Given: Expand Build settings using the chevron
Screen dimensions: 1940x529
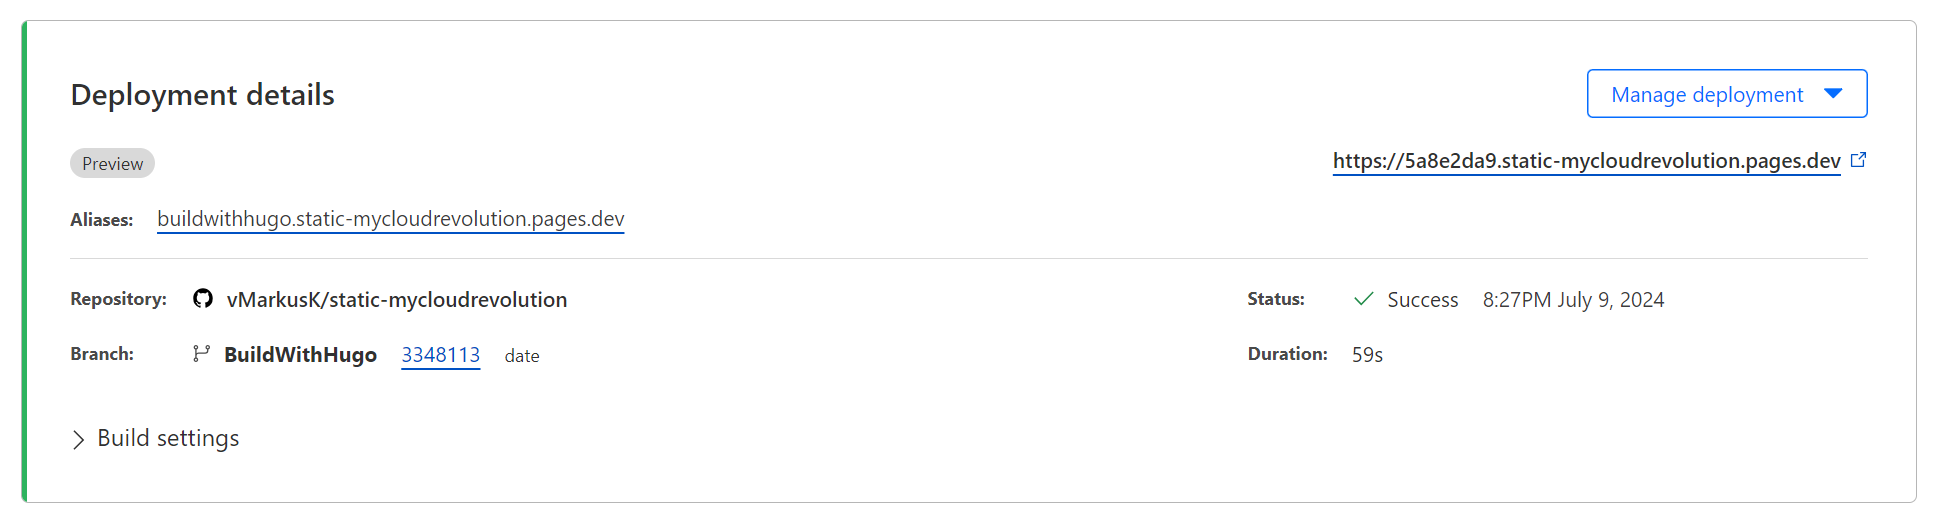Looking at the screenshot, I should 78,440.
